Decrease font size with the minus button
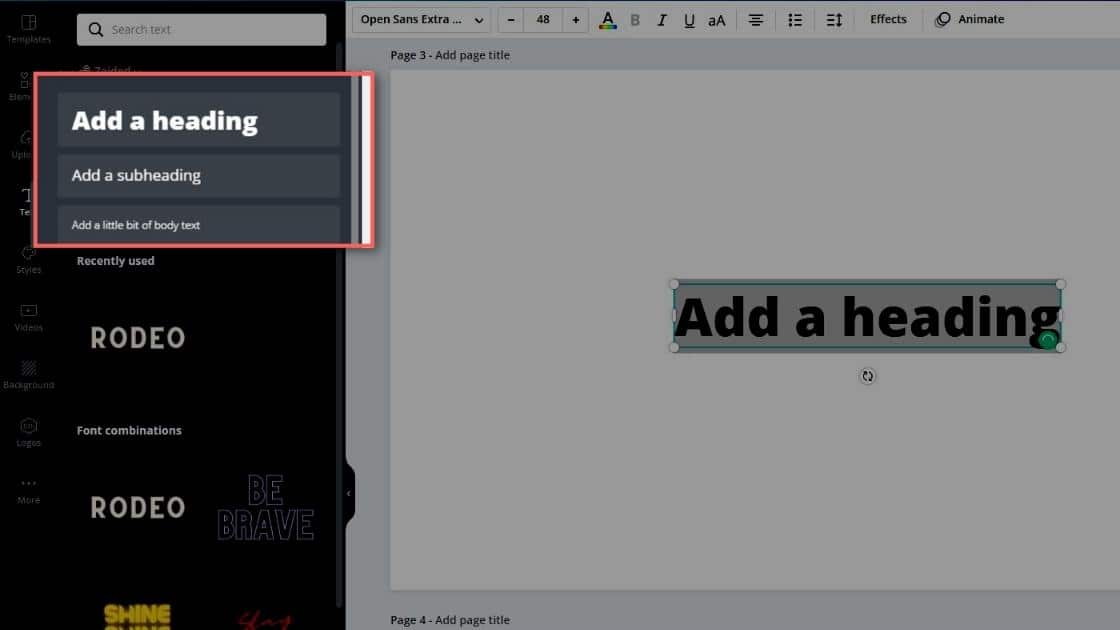 pos(511,20)
